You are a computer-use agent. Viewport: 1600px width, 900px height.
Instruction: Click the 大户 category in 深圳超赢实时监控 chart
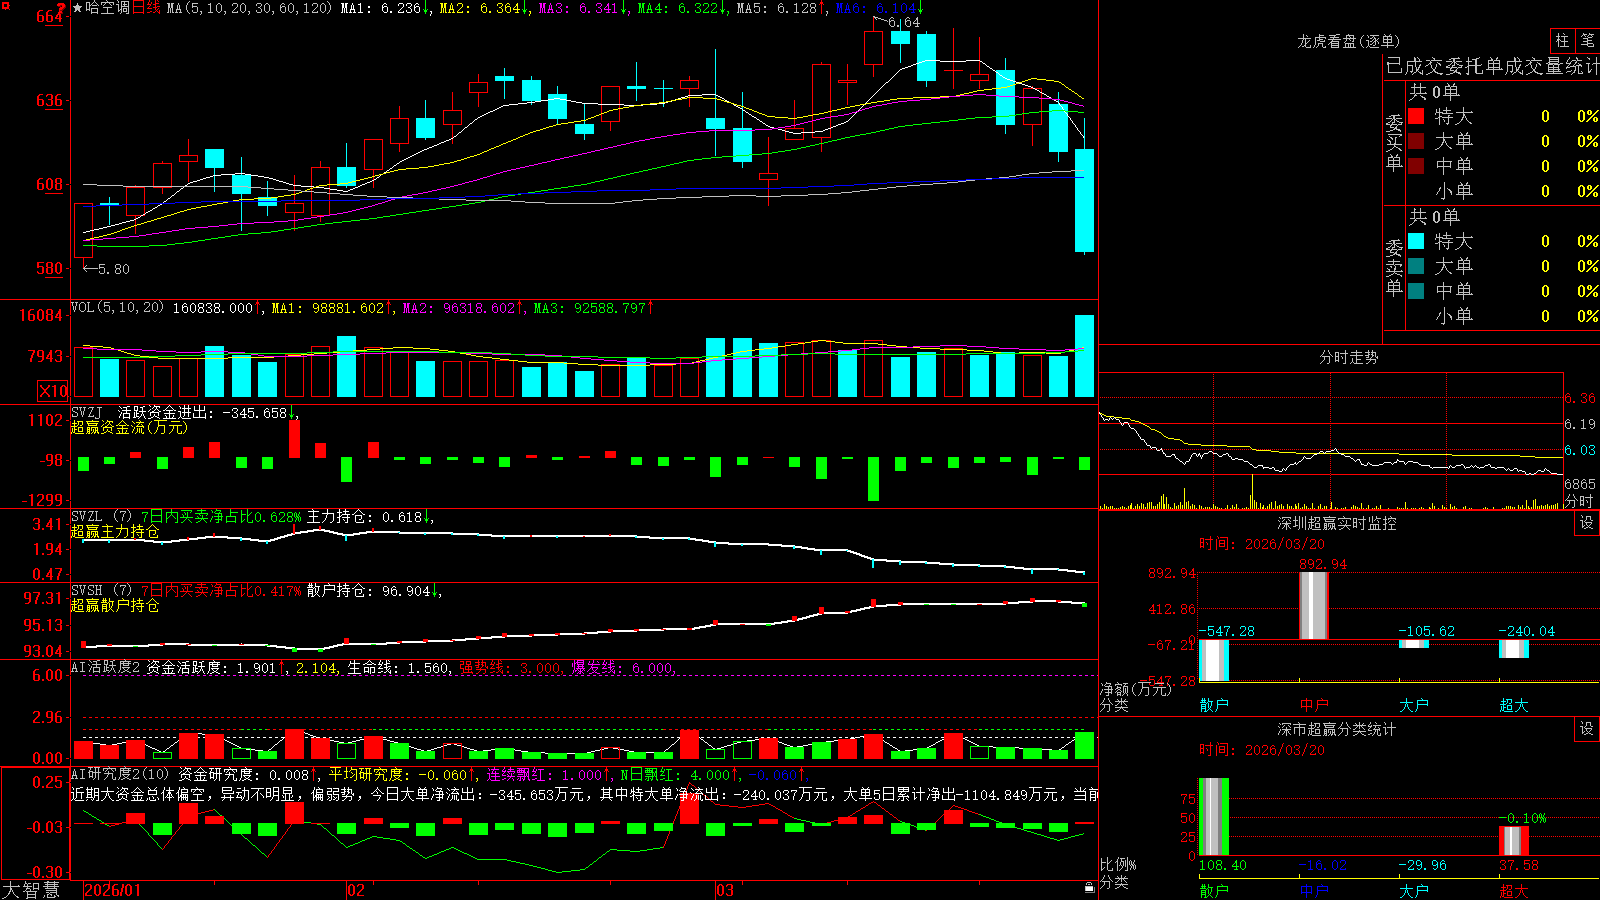coord(1414,705)
